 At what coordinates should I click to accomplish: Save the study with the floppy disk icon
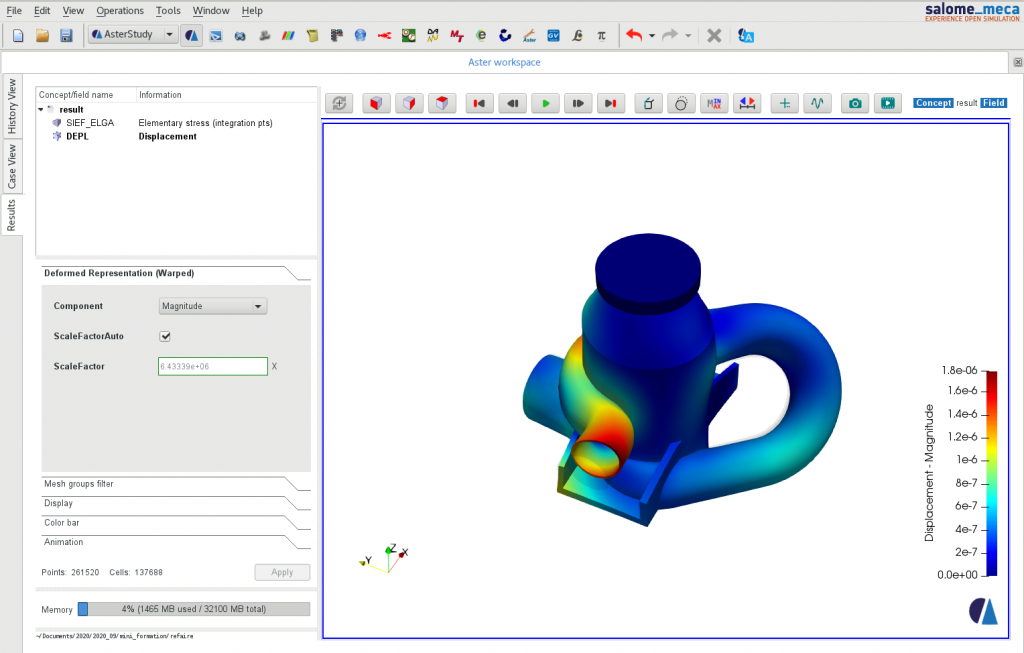coord(66,35)
